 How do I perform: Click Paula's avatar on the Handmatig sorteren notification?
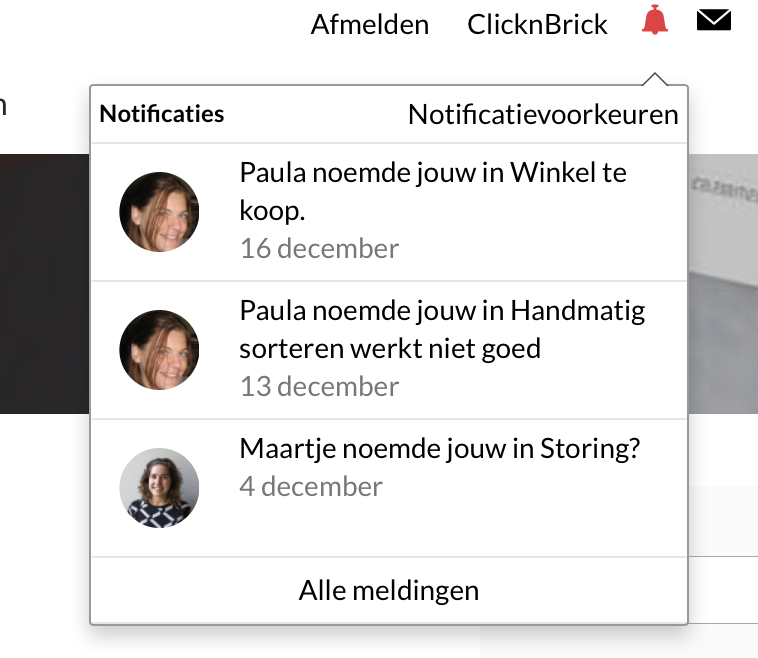pyautogui.click(x=159, y=350)
